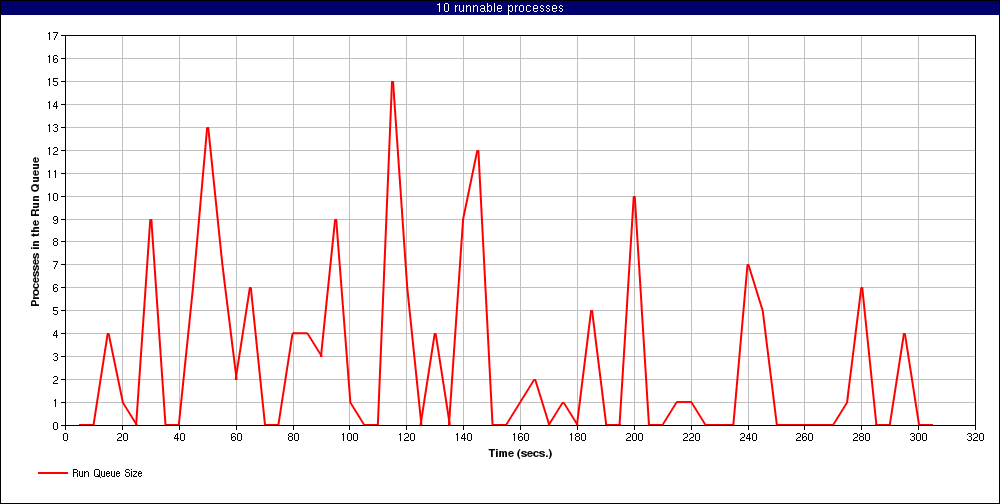Click the "10 runnable processes" chart title
This screenshot has width=1000, height=504.
click(x=499, y=8)
